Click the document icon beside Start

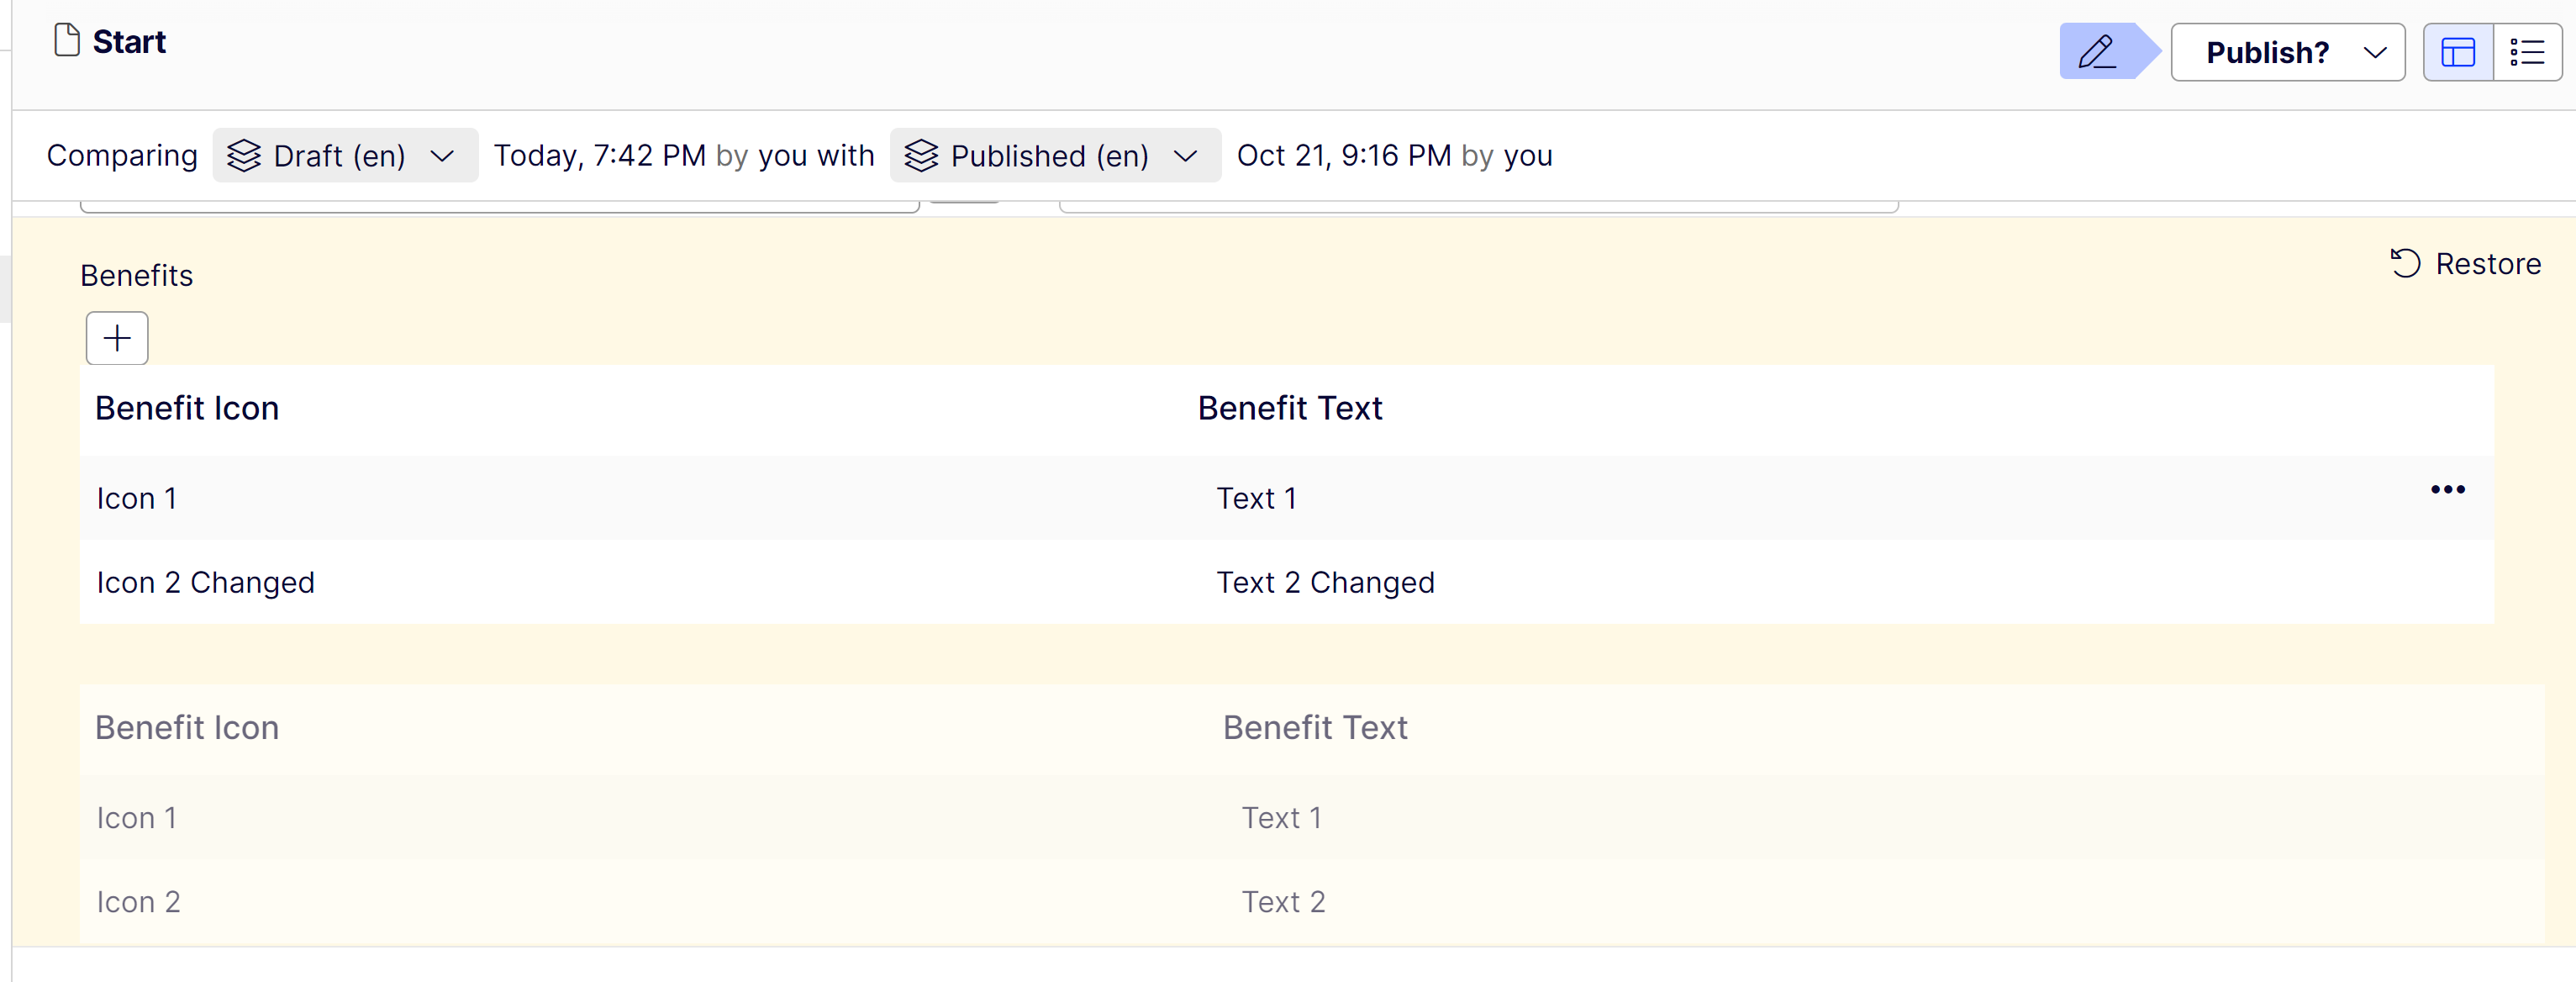pyautogui.click(x=67, y=41)
